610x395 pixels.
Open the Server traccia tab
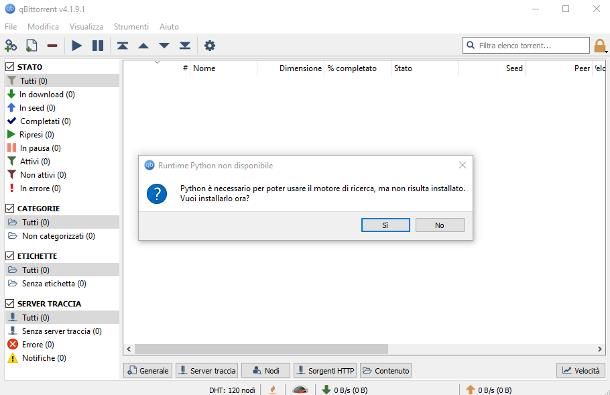207,370
